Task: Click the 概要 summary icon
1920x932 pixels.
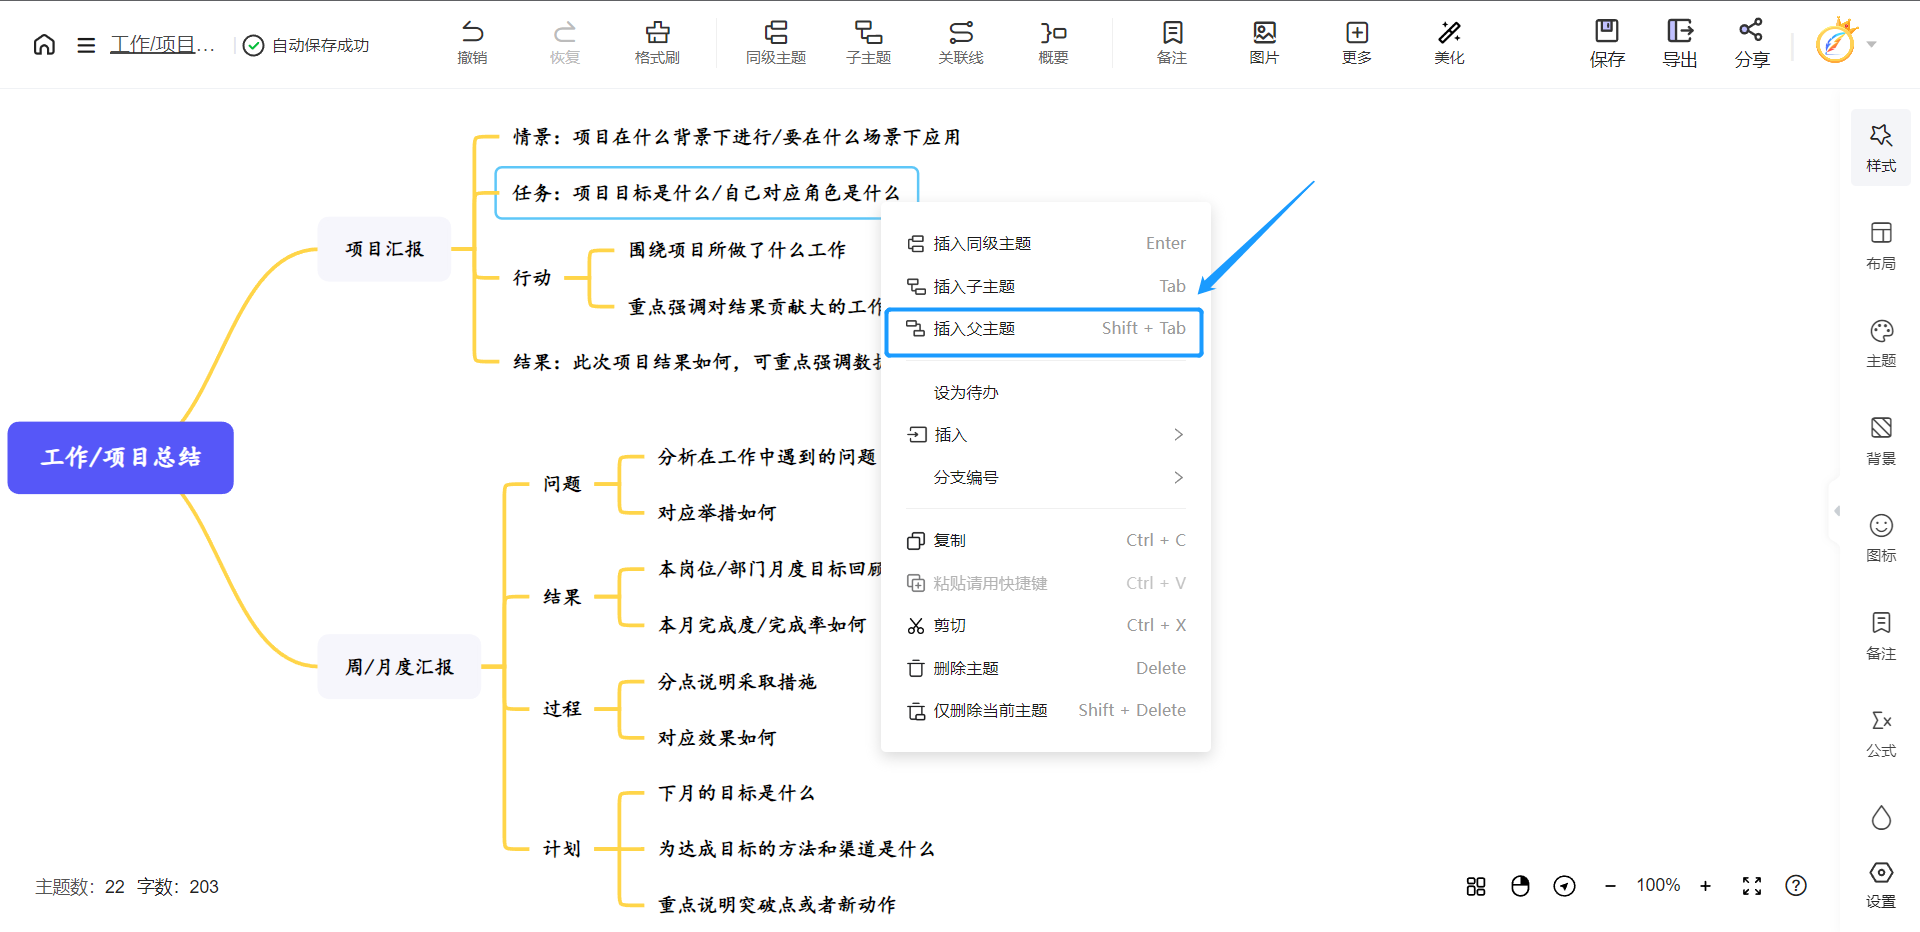Action: [1052, 42]
